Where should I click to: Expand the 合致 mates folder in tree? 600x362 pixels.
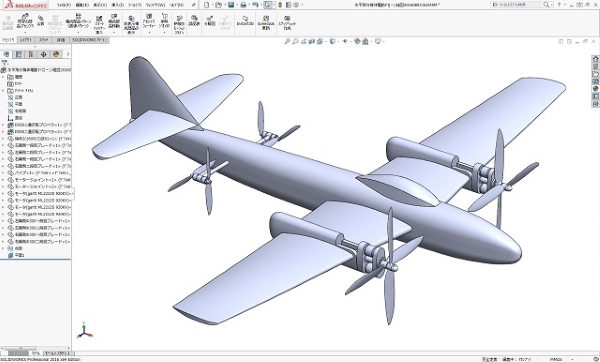(3, 248)
